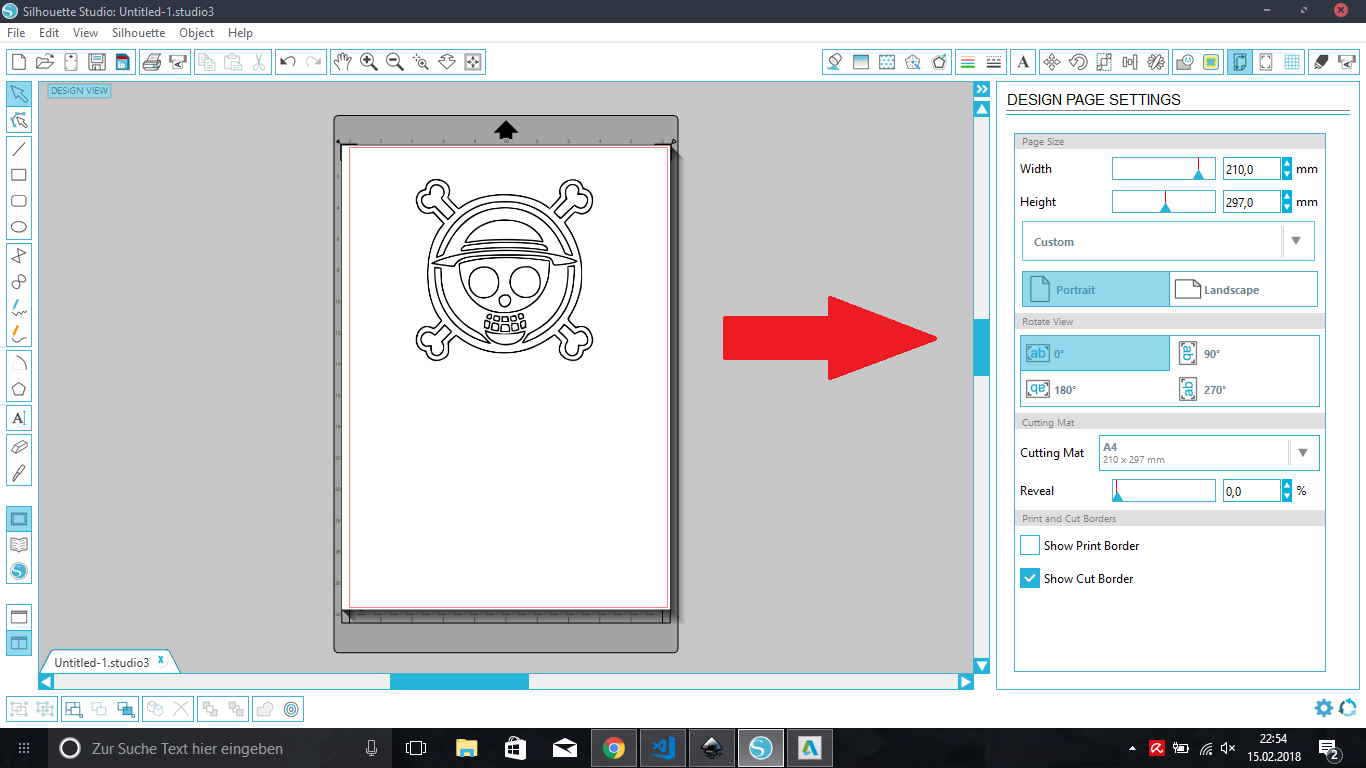The width and height of the screenshot is (1366, 768).
Task: Enable the Show Print Border checkbox
Action: point(1030,545)
